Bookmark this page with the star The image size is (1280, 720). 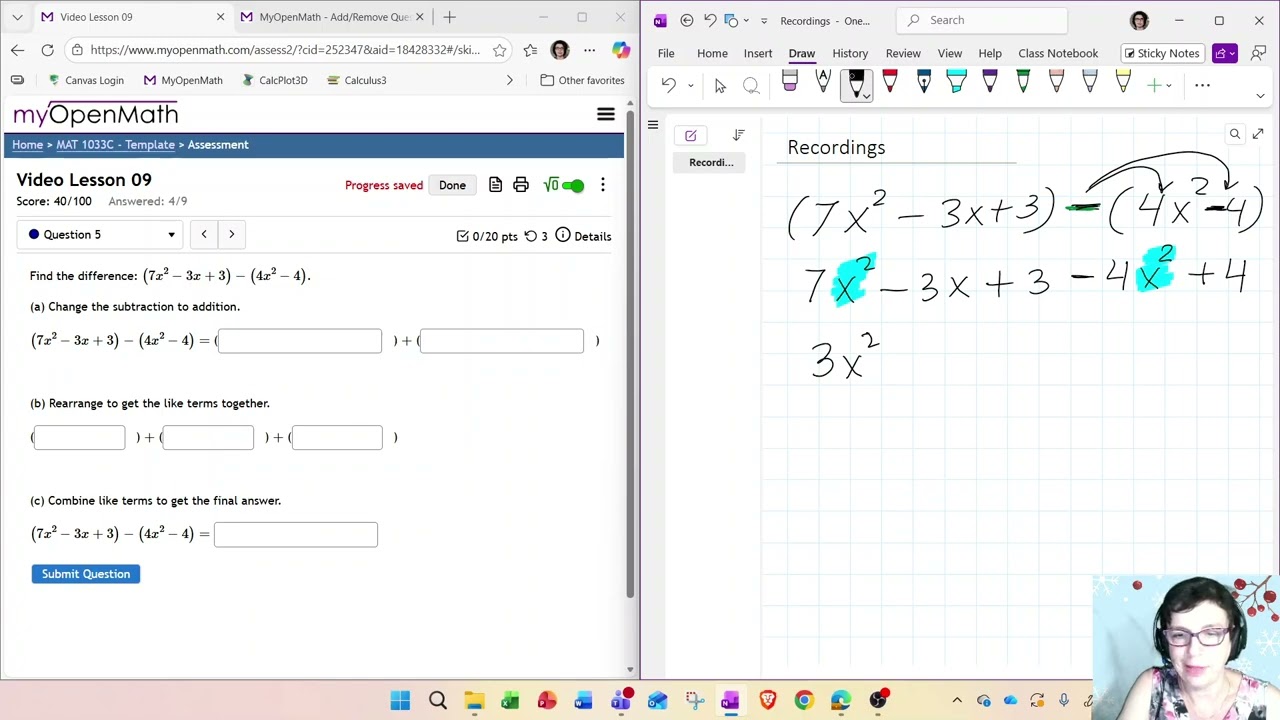[499, 50]
